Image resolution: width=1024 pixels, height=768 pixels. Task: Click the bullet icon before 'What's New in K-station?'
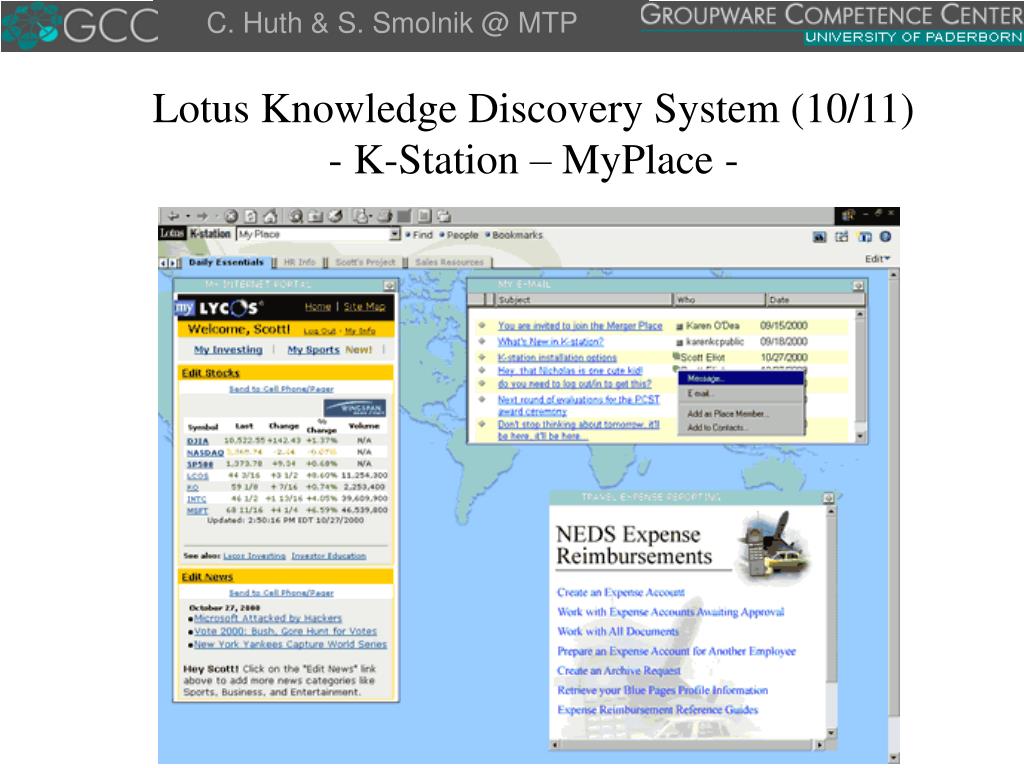point(482,341)
